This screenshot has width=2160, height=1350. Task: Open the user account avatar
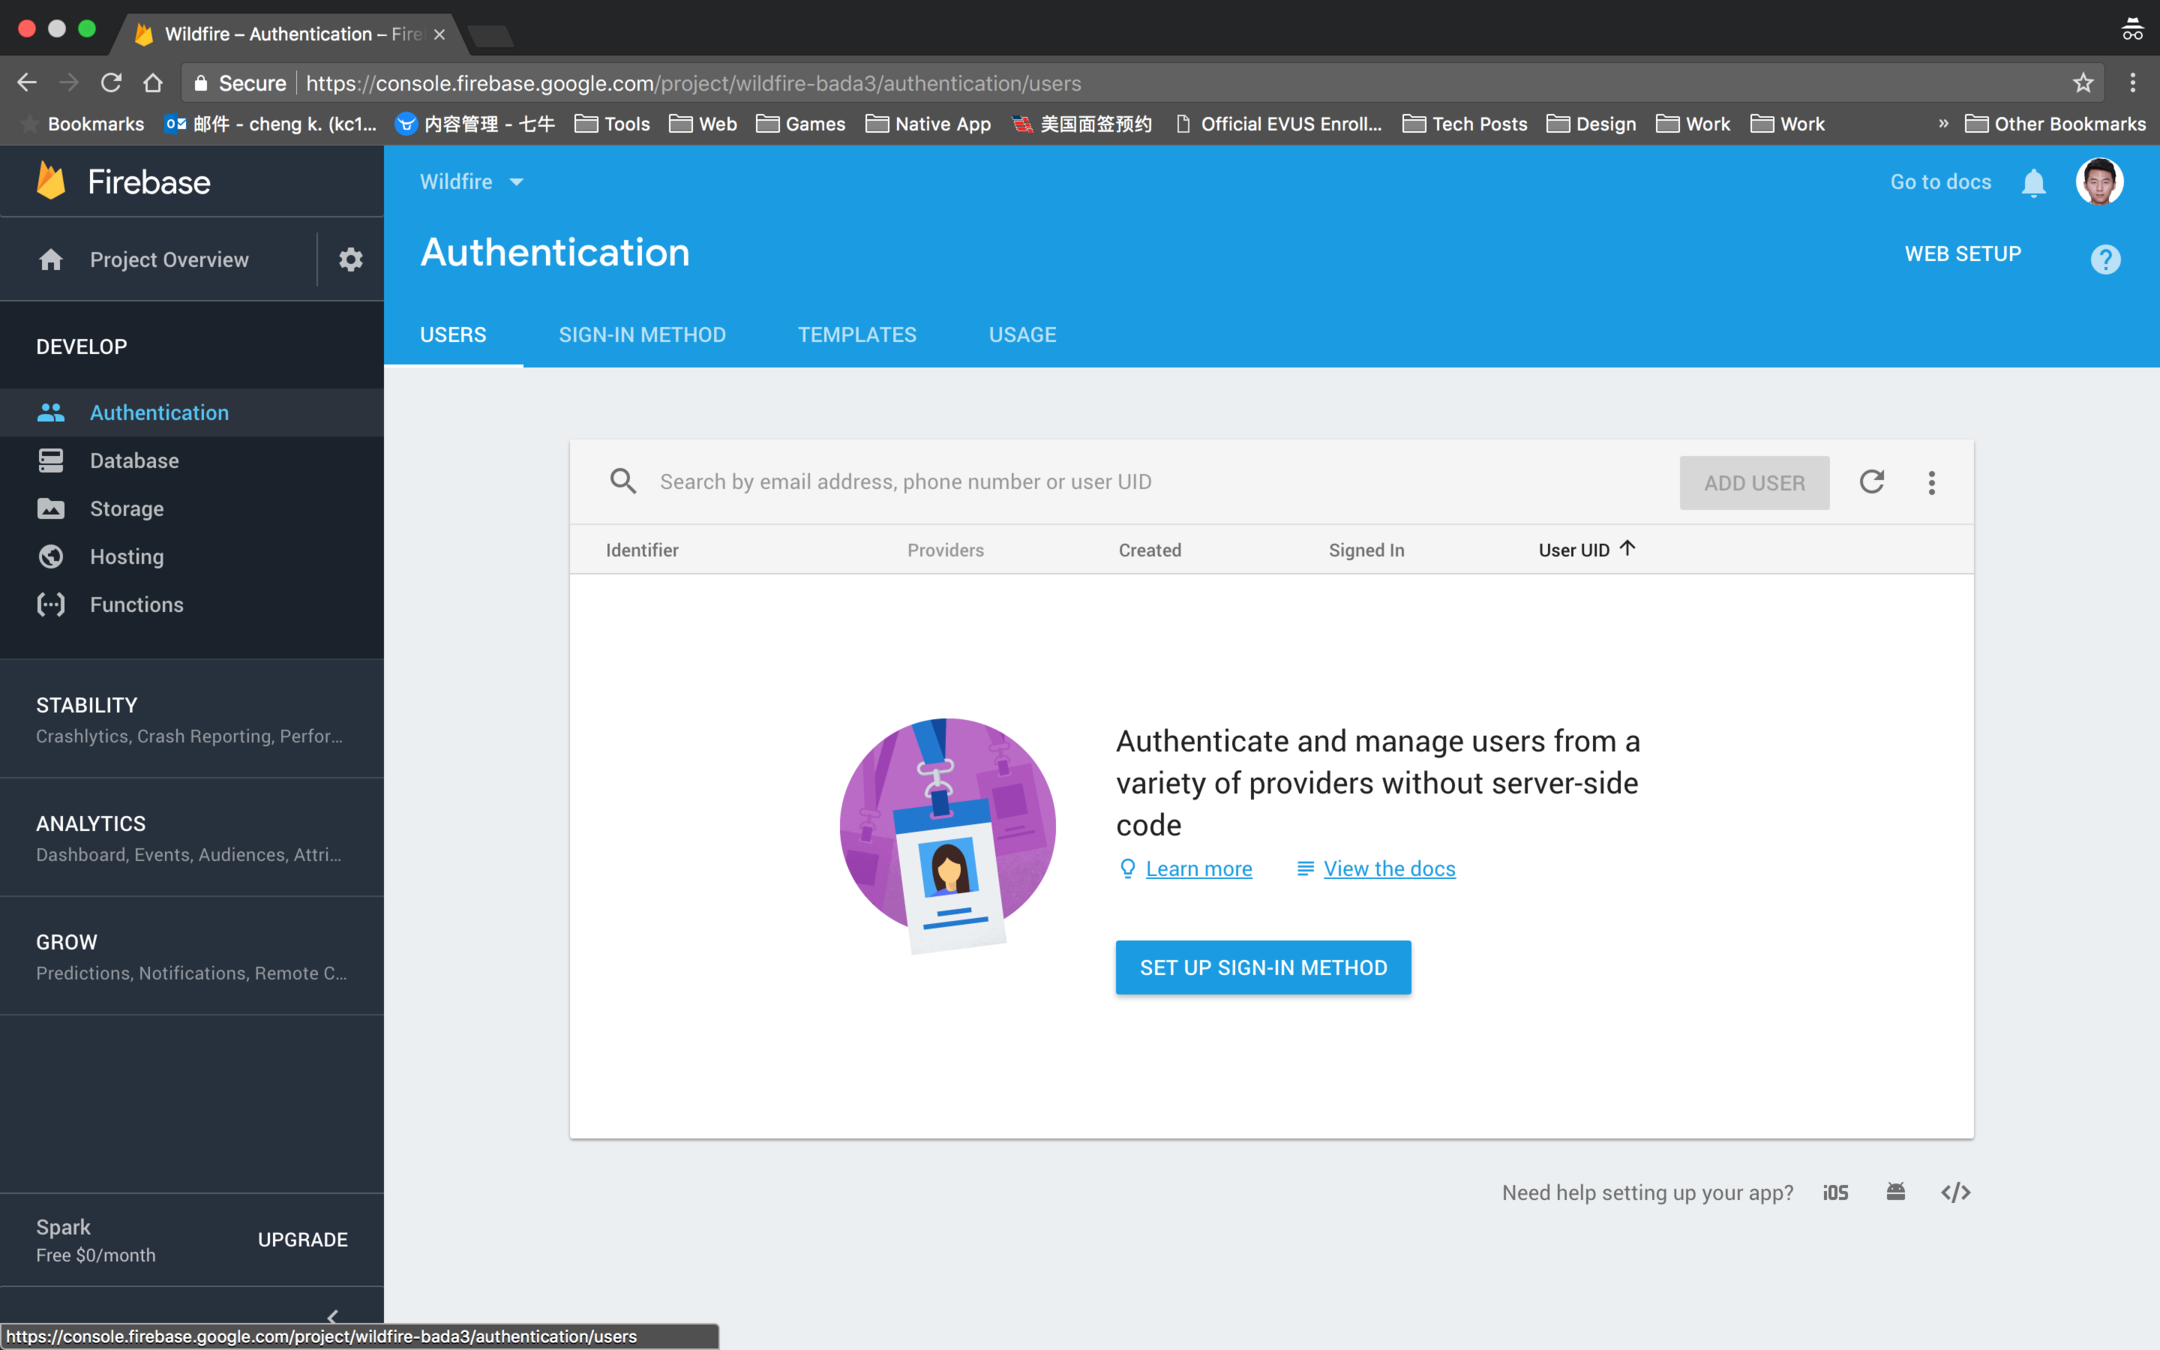[2099, 182]
